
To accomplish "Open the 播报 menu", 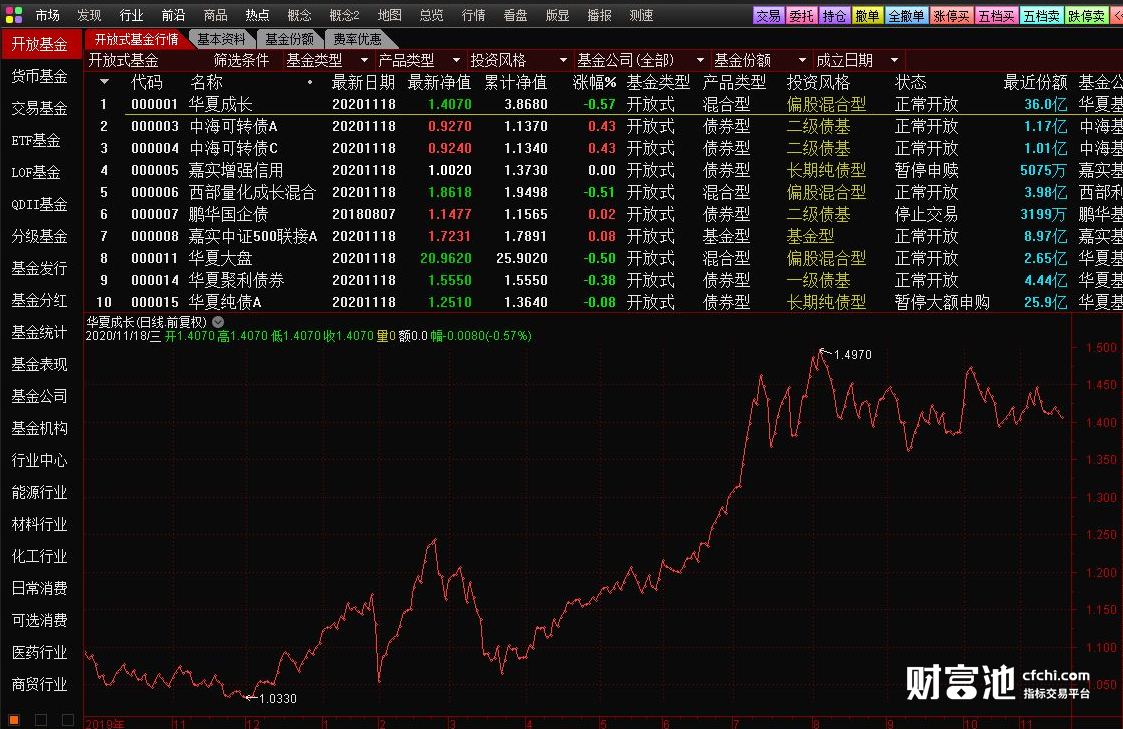I will point(599,15).
